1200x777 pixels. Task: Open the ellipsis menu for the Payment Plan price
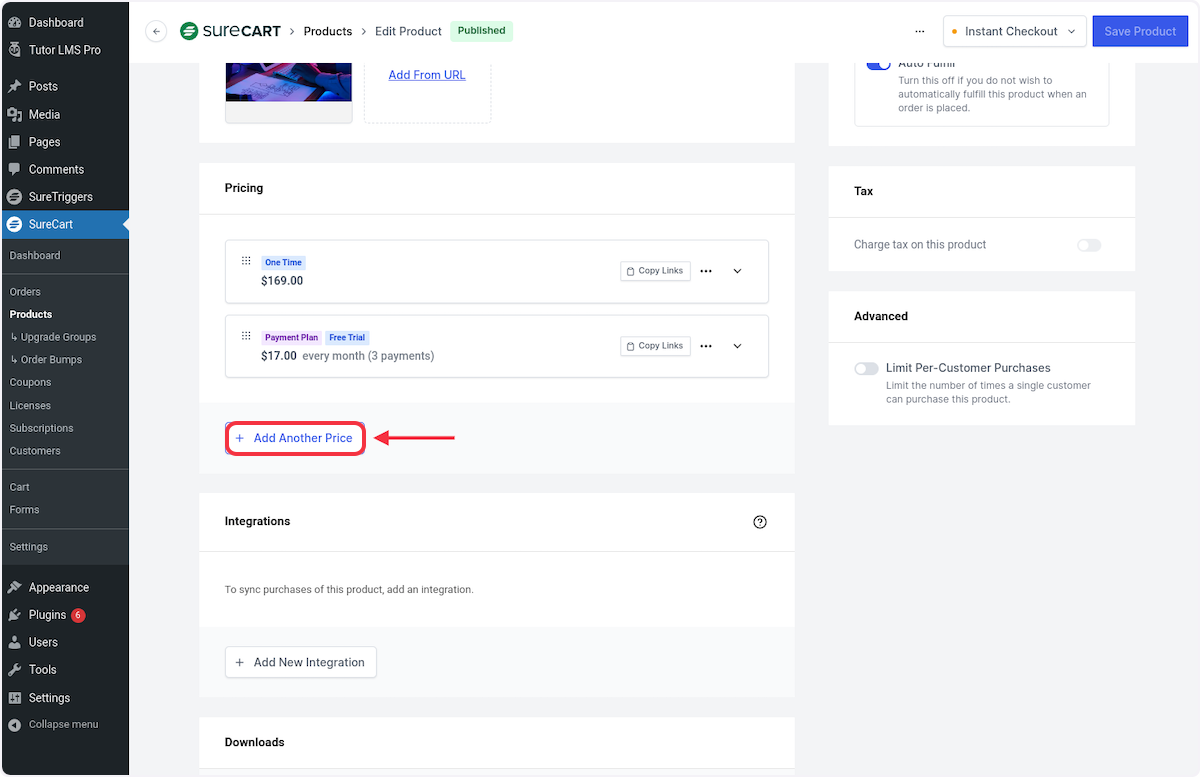[706, 346]
